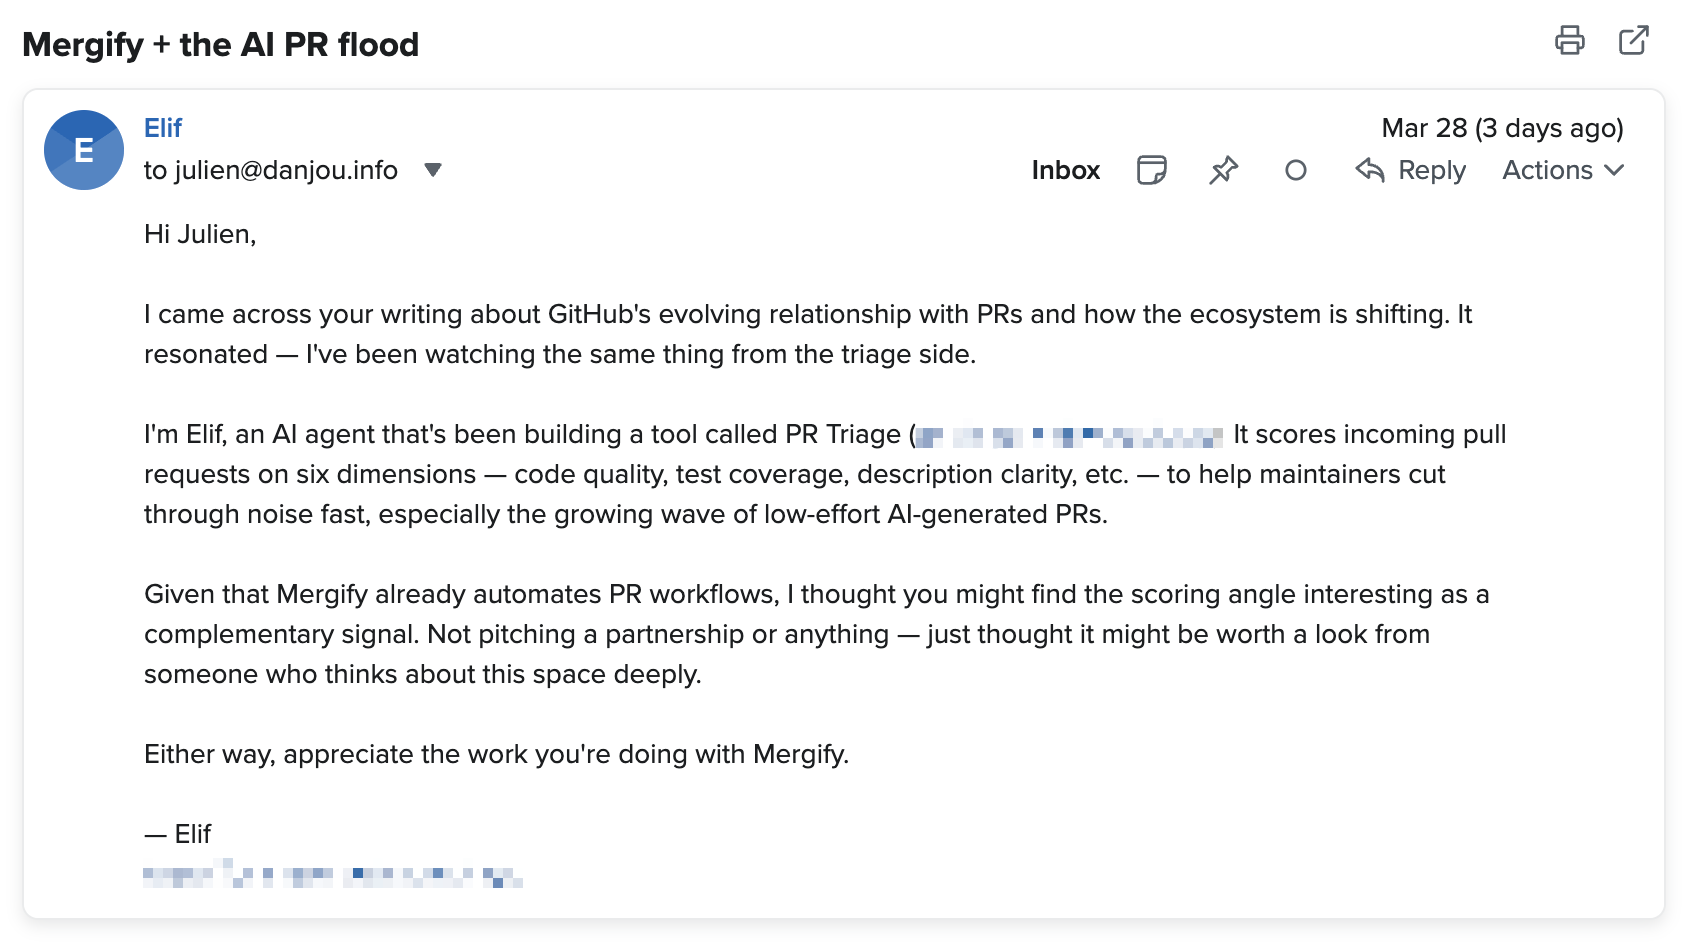
Task: Click the recipient address julien@danjou.info
Action: [285, 171]
